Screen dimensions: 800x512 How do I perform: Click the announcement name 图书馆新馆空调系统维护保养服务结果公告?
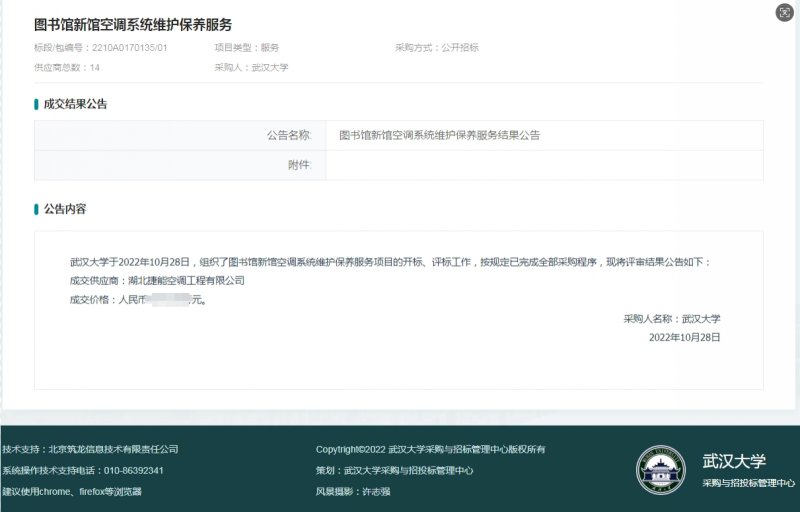pyautogui.click(x=439, y=135)
